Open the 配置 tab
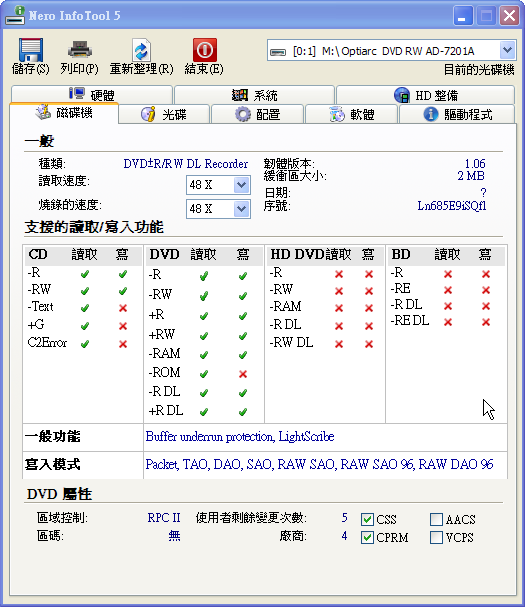Image resolution: width=525 pixels, height=607 pixels. [257, 114]
